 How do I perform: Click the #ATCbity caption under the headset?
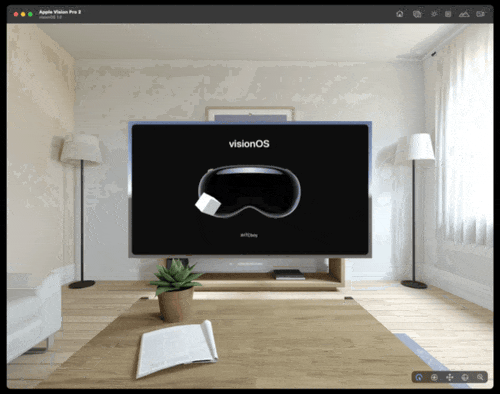(249, 235)
